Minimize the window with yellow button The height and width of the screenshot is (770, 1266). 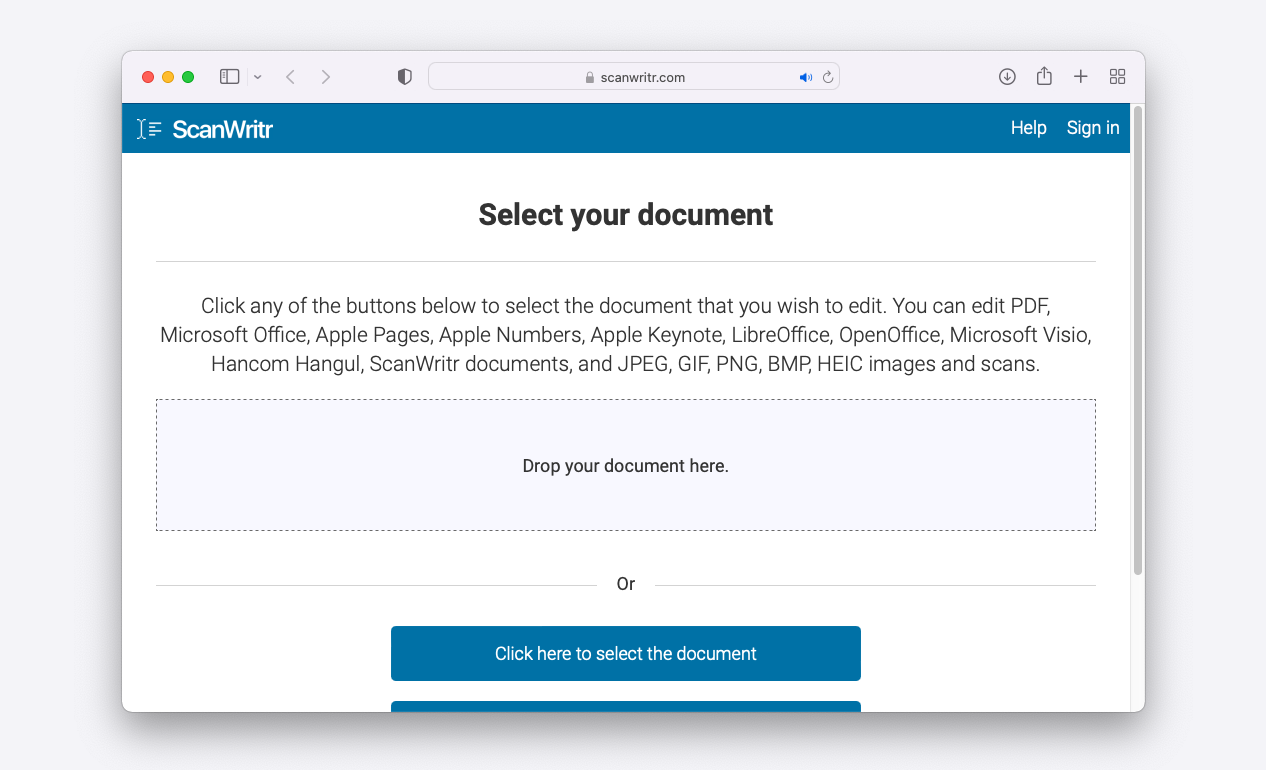coord(168,77)
